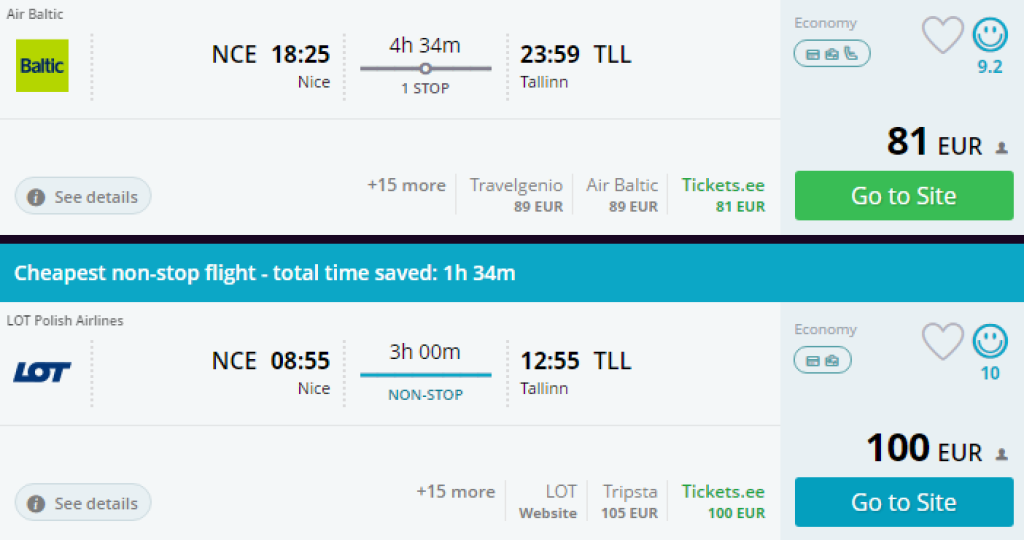Show +15 more offers for LOT flight
This screenshot has width=1024, height=540.
tap(455, 492)
